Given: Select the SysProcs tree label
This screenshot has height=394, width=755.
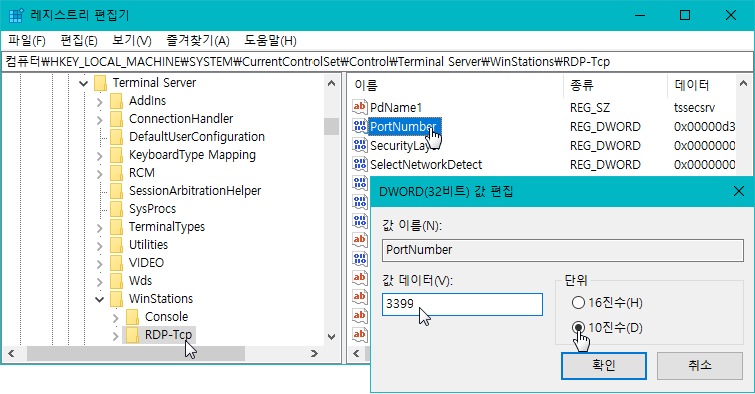Looking at the screenshot, I should coord(152,209).
